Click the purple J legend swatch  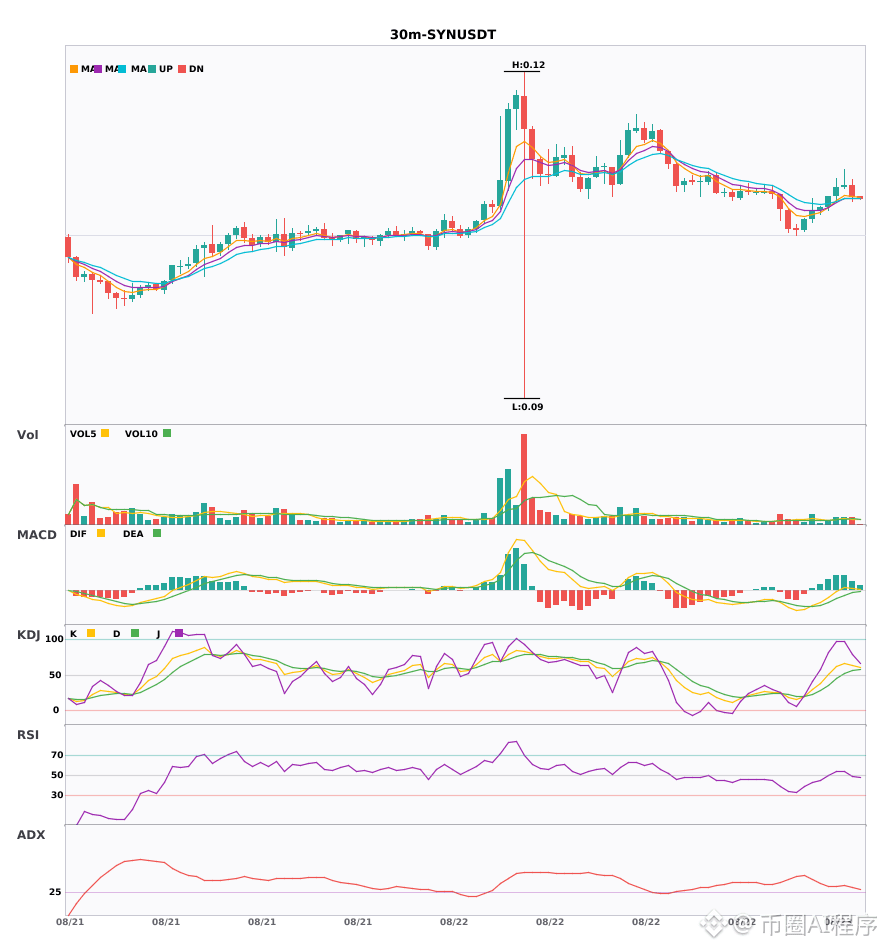[179, 633]
